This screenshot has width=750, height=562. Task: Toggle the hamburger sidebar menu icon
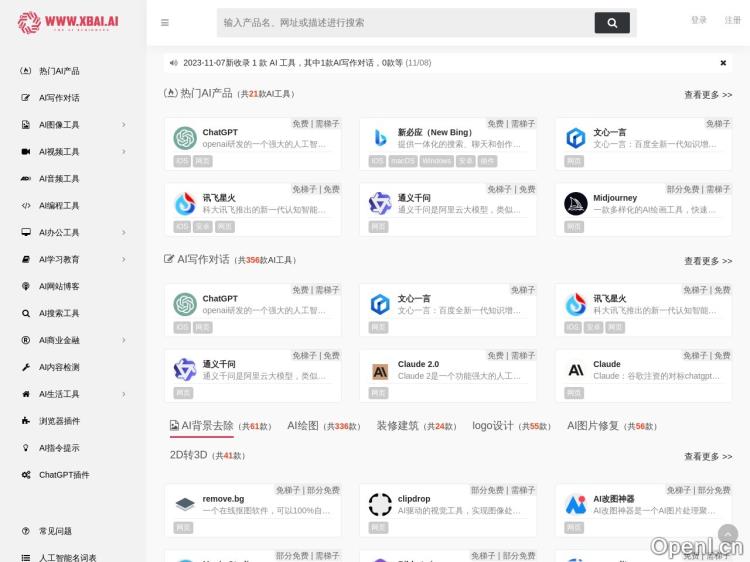[x=165, y=22]
